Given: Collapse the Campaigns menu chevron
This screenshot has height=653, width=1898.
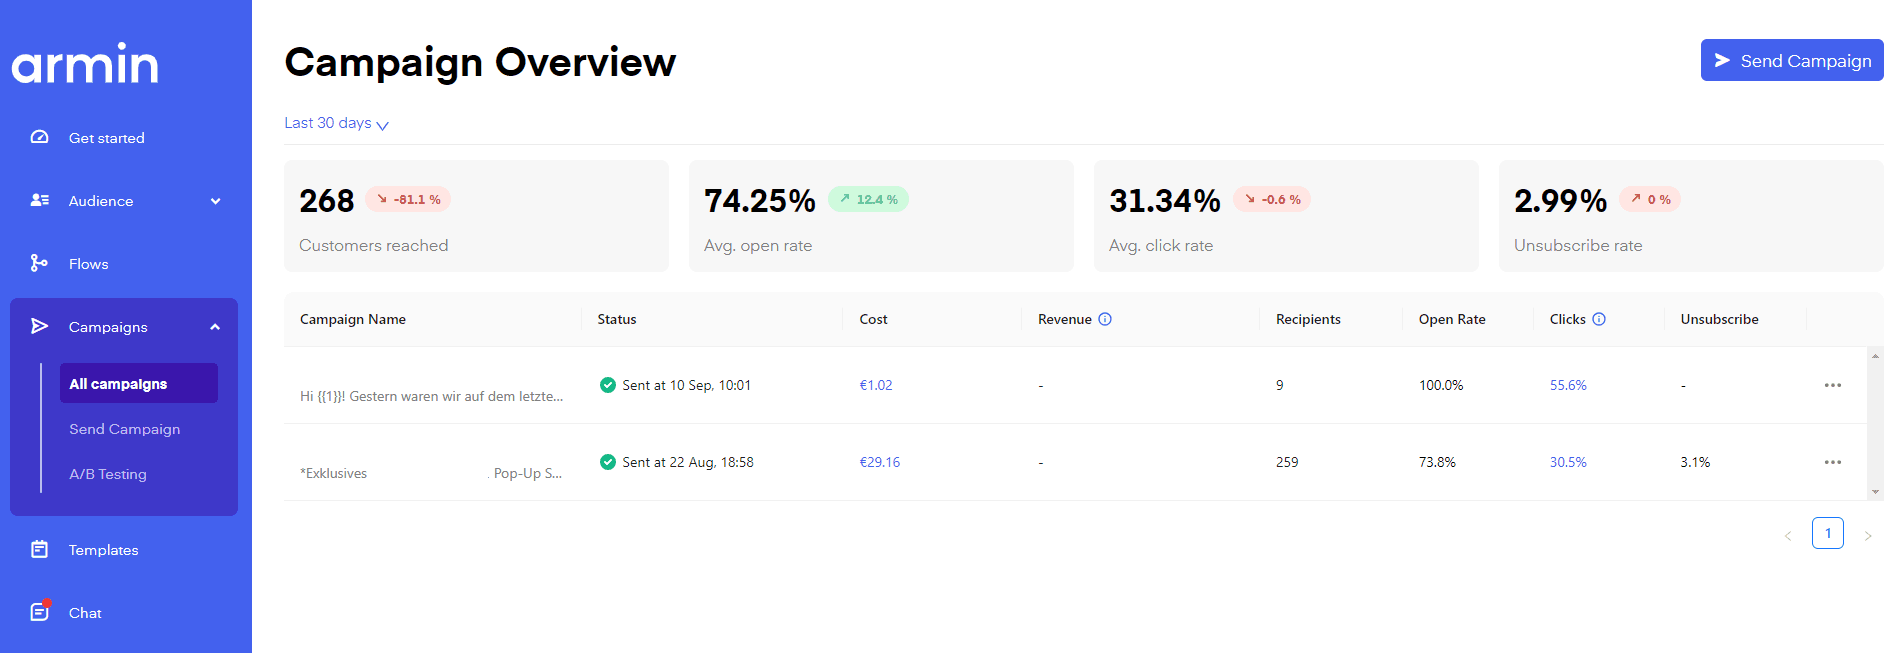Looking at the screenshot, I should coord(215,327).
